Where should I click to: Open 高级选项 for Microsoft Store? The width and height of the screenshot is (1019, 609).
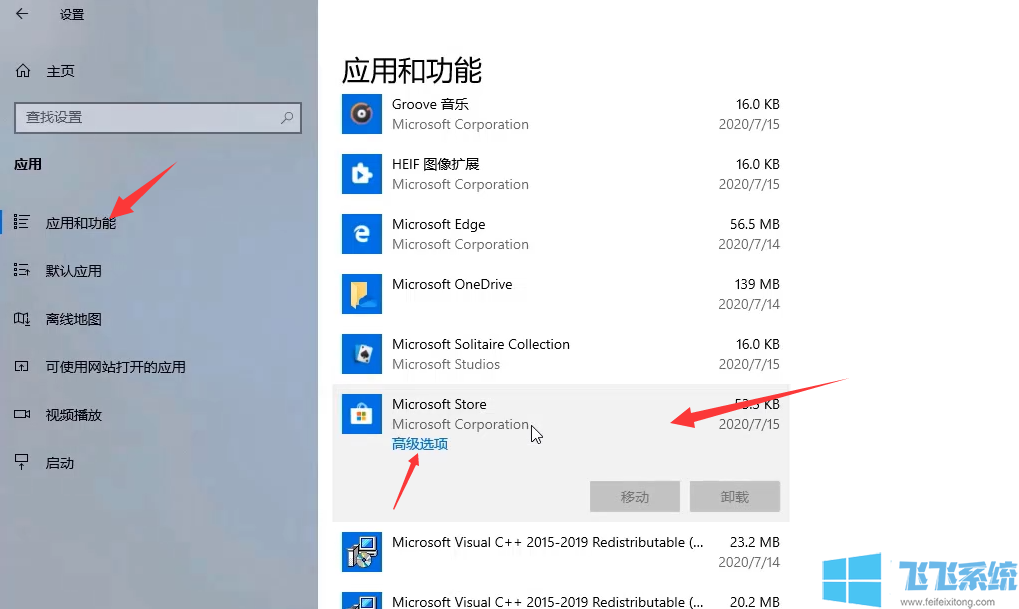[x=419, y=444]
